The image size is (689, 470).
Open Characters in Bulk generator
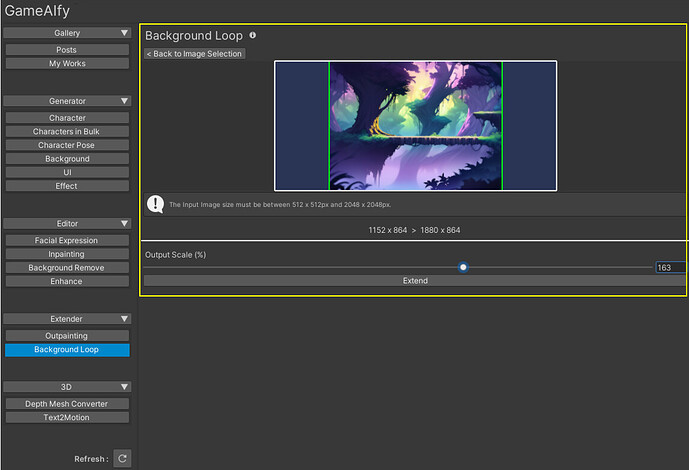[x=67, y=131]
